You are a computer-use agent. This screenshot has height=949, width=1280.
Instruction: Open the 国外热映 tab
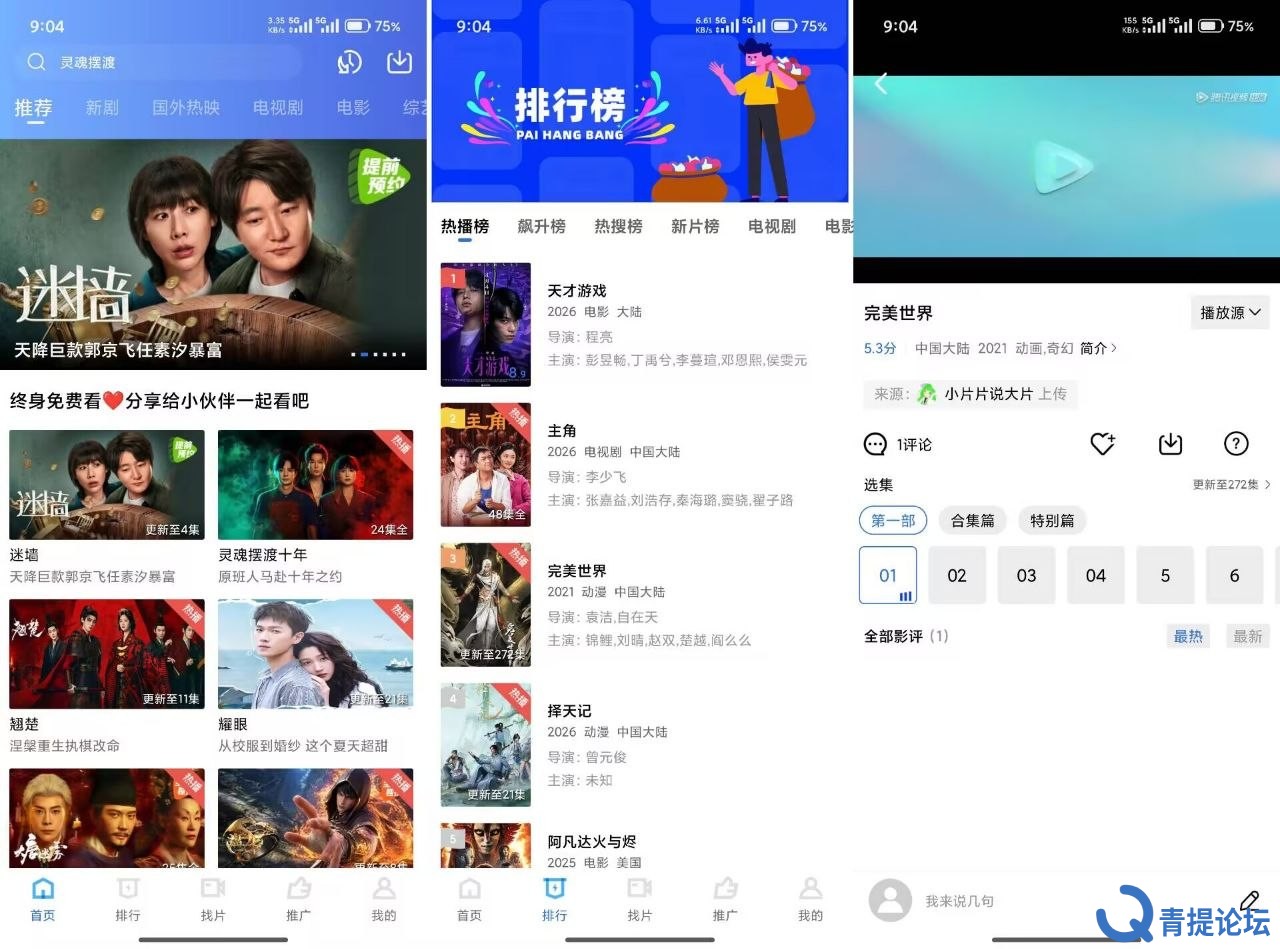pyautogui.click(x=186, y=107)
